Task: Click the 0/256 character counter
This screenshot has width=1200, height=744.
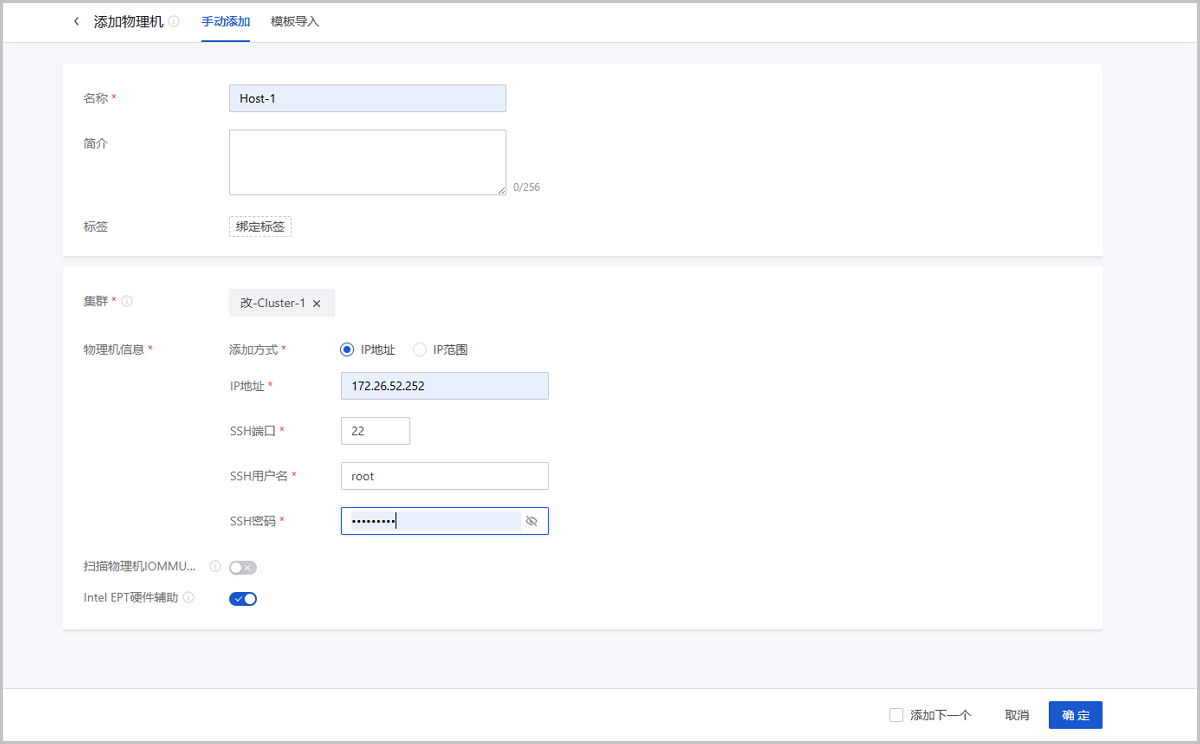Action: tap(526, 187)
